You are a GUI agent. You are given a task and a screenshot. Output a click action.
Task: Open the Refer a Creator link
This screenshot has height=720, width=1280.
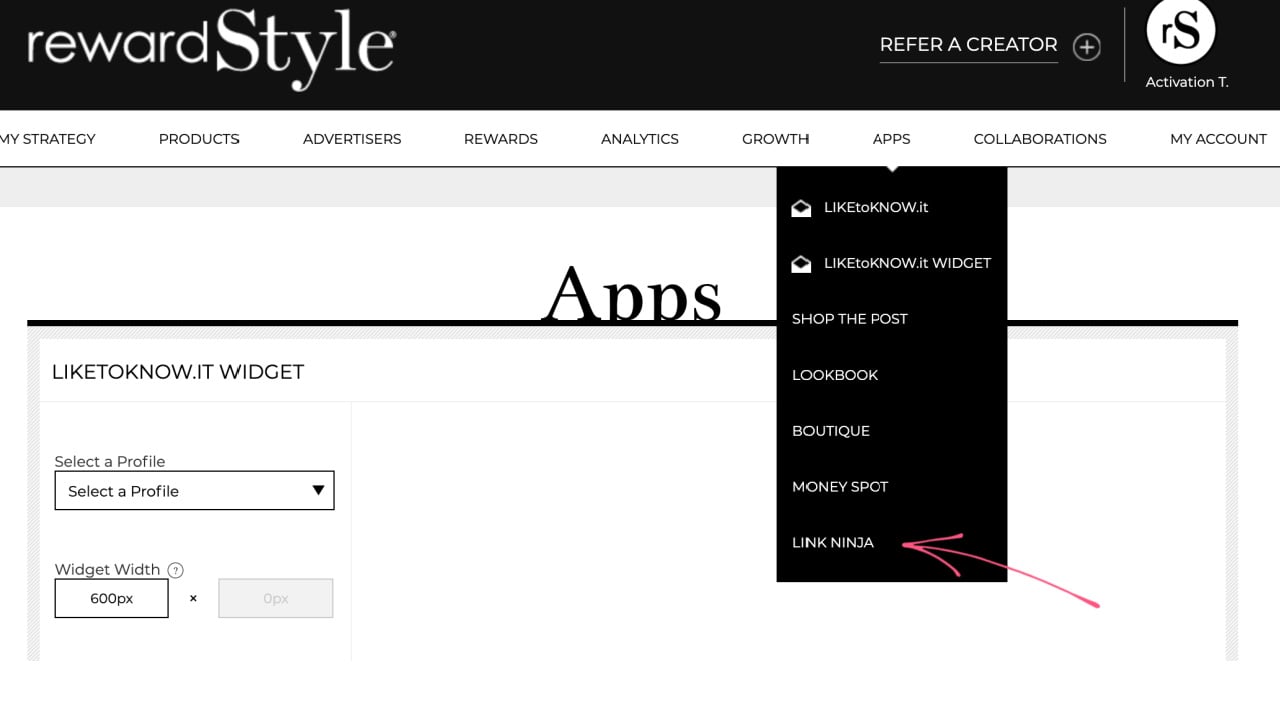point(968,45)
